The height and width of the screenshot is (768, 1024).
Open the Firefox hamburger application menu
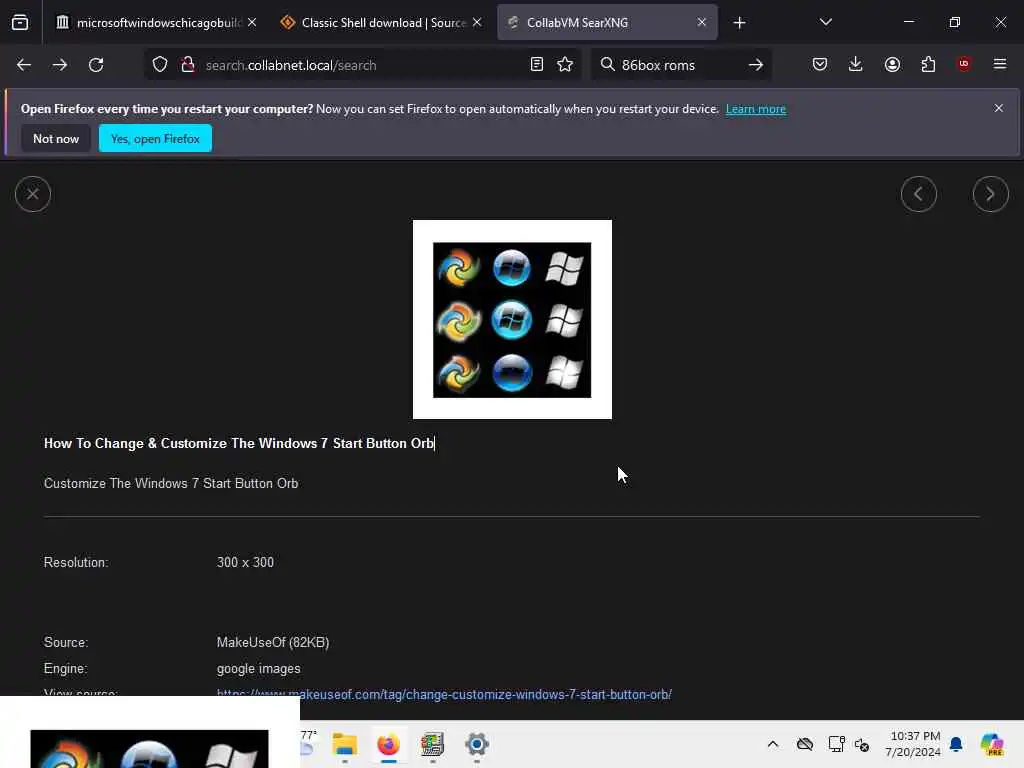1000,64
